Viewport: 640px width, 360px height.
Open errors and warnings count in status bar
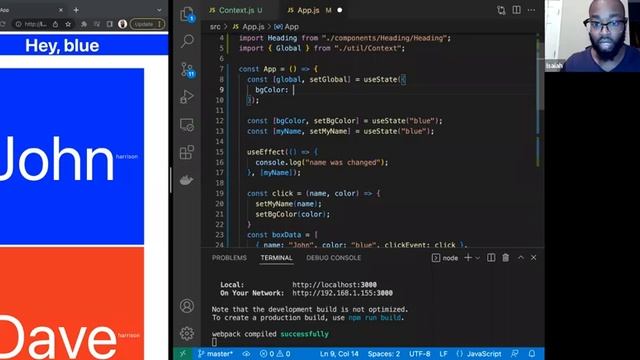point(275,354)
